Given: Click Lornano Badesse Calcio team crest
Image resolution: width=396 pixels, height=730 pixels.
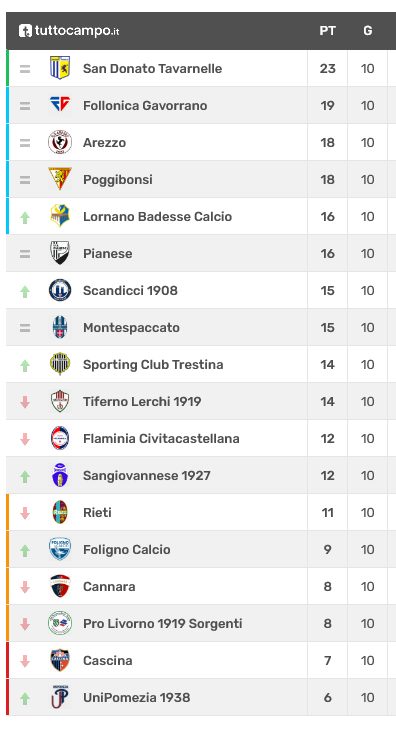Looking at the screenshot, I should pos(60,216).
